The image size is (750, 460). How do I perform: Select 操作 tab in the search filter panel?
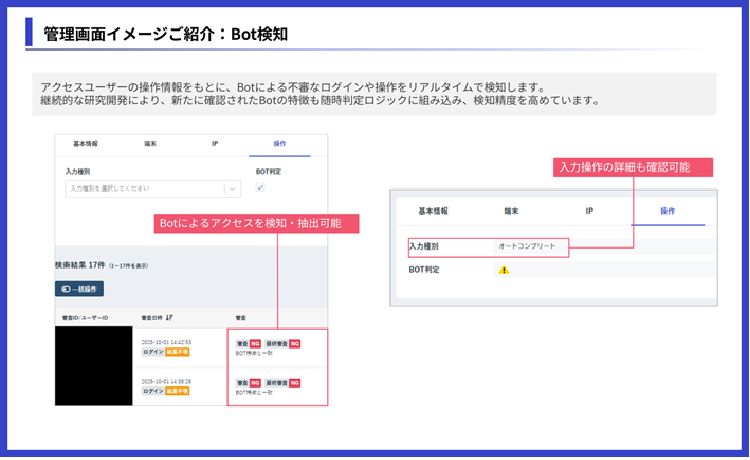pyautogui.click(x=280, y=143)
